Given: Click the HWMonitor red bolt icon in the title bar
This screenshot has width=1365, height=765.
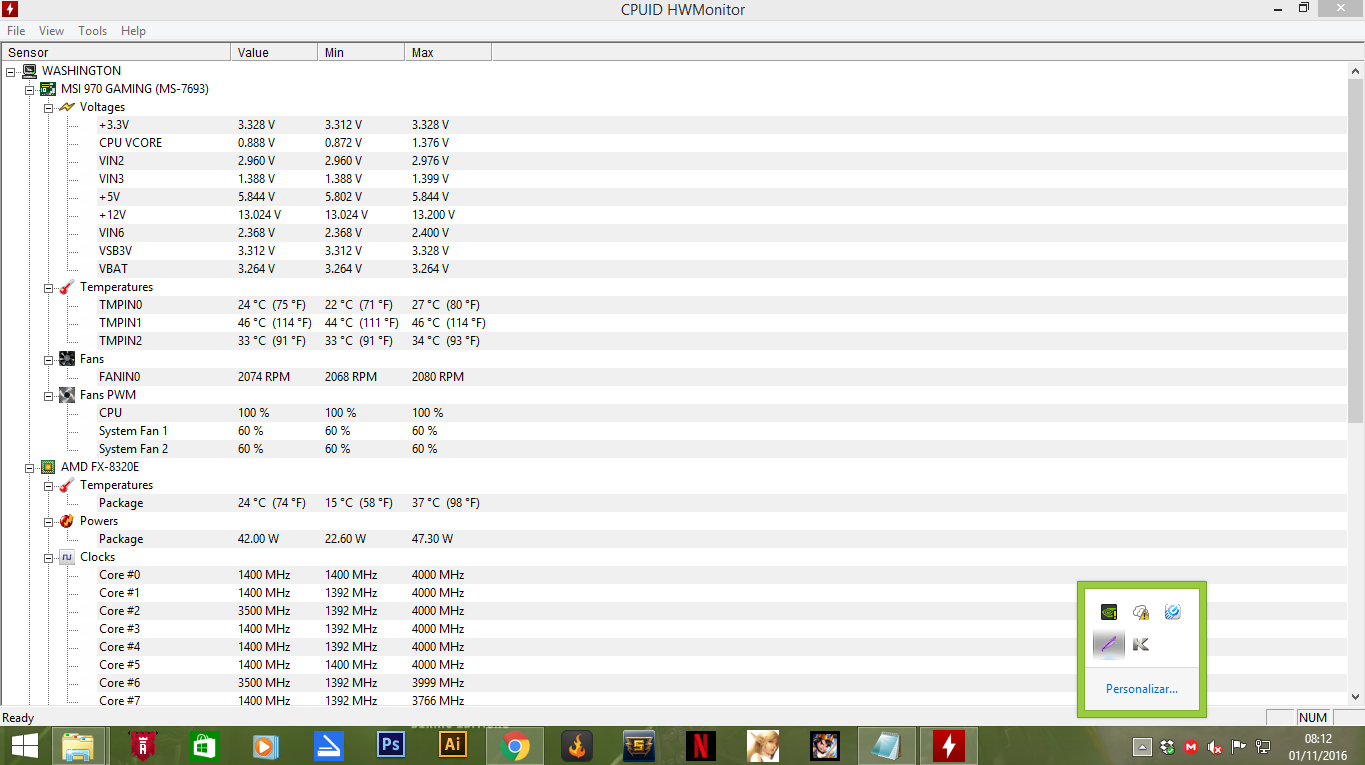Looking at the screenshot, I should click(11, 10).
